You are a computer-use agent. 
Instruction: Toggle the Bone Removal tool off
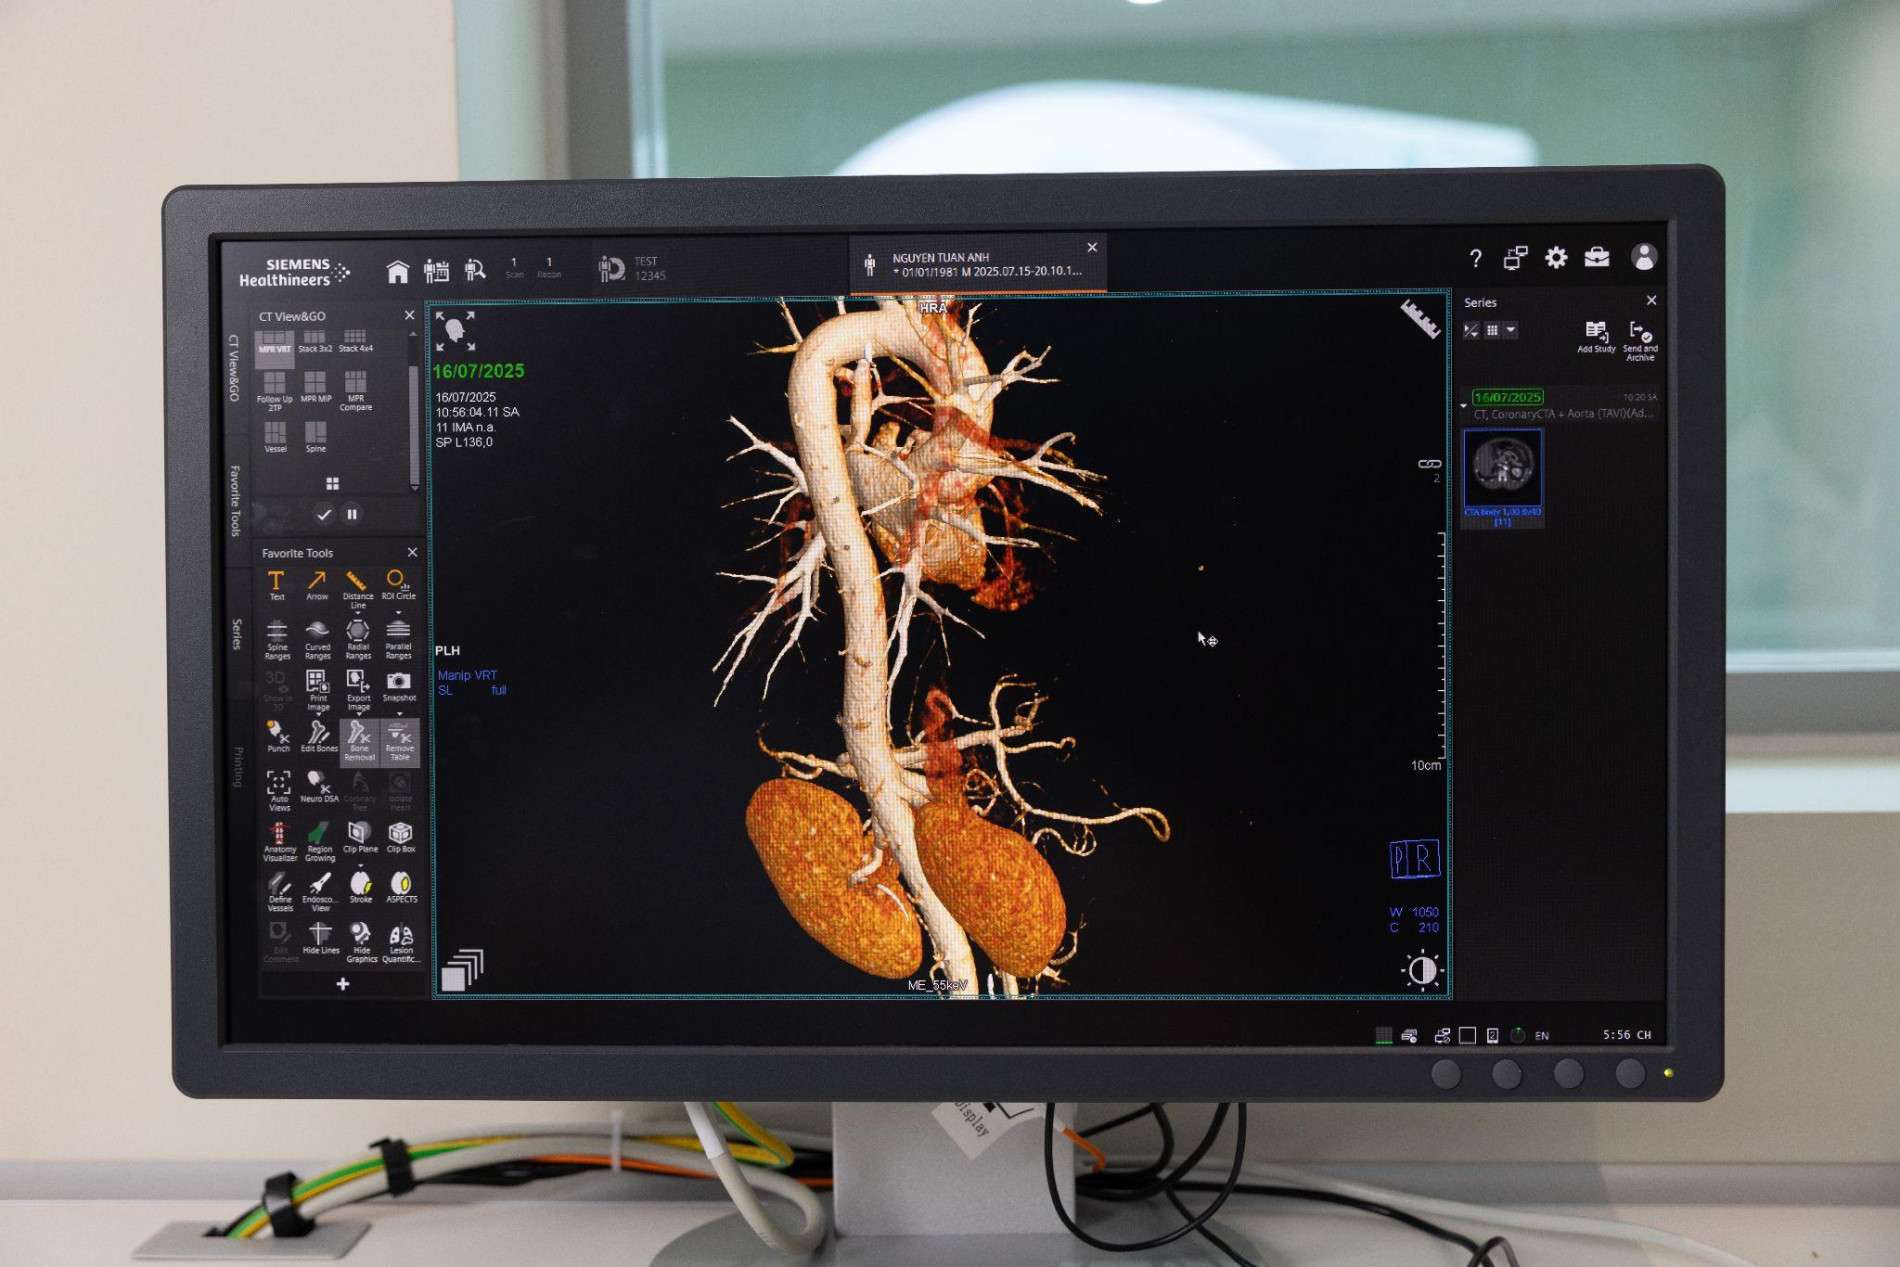click(x=359, y=738)
